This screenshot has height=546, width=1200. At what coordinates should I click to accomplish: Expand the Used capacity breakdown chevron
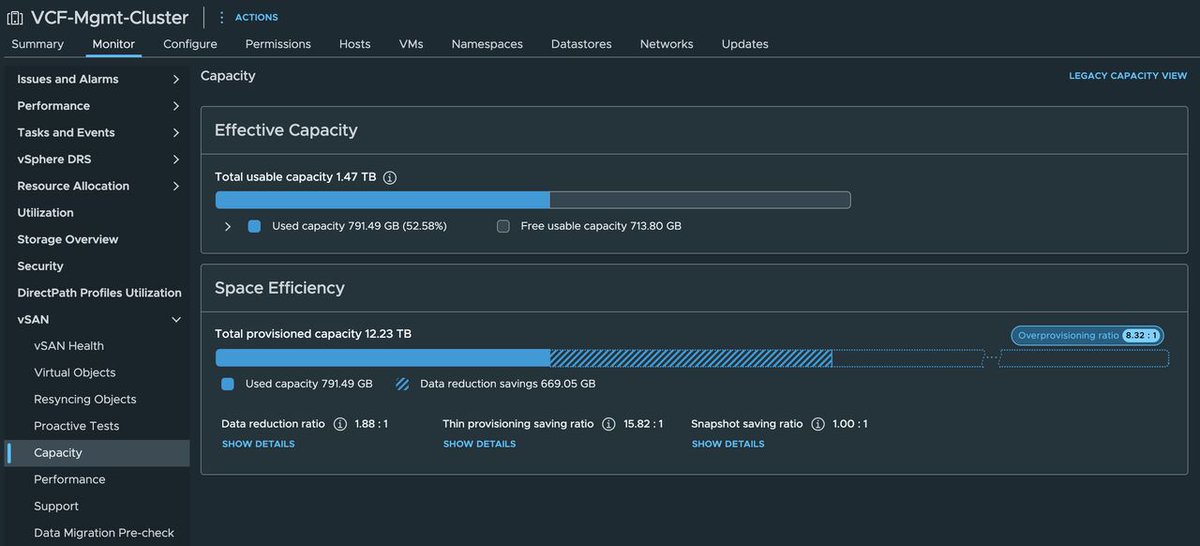(227, 227)
